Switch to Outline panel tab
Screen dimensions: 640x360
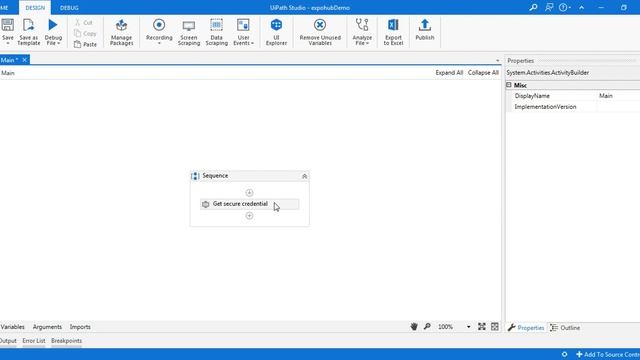click(565, 328)
